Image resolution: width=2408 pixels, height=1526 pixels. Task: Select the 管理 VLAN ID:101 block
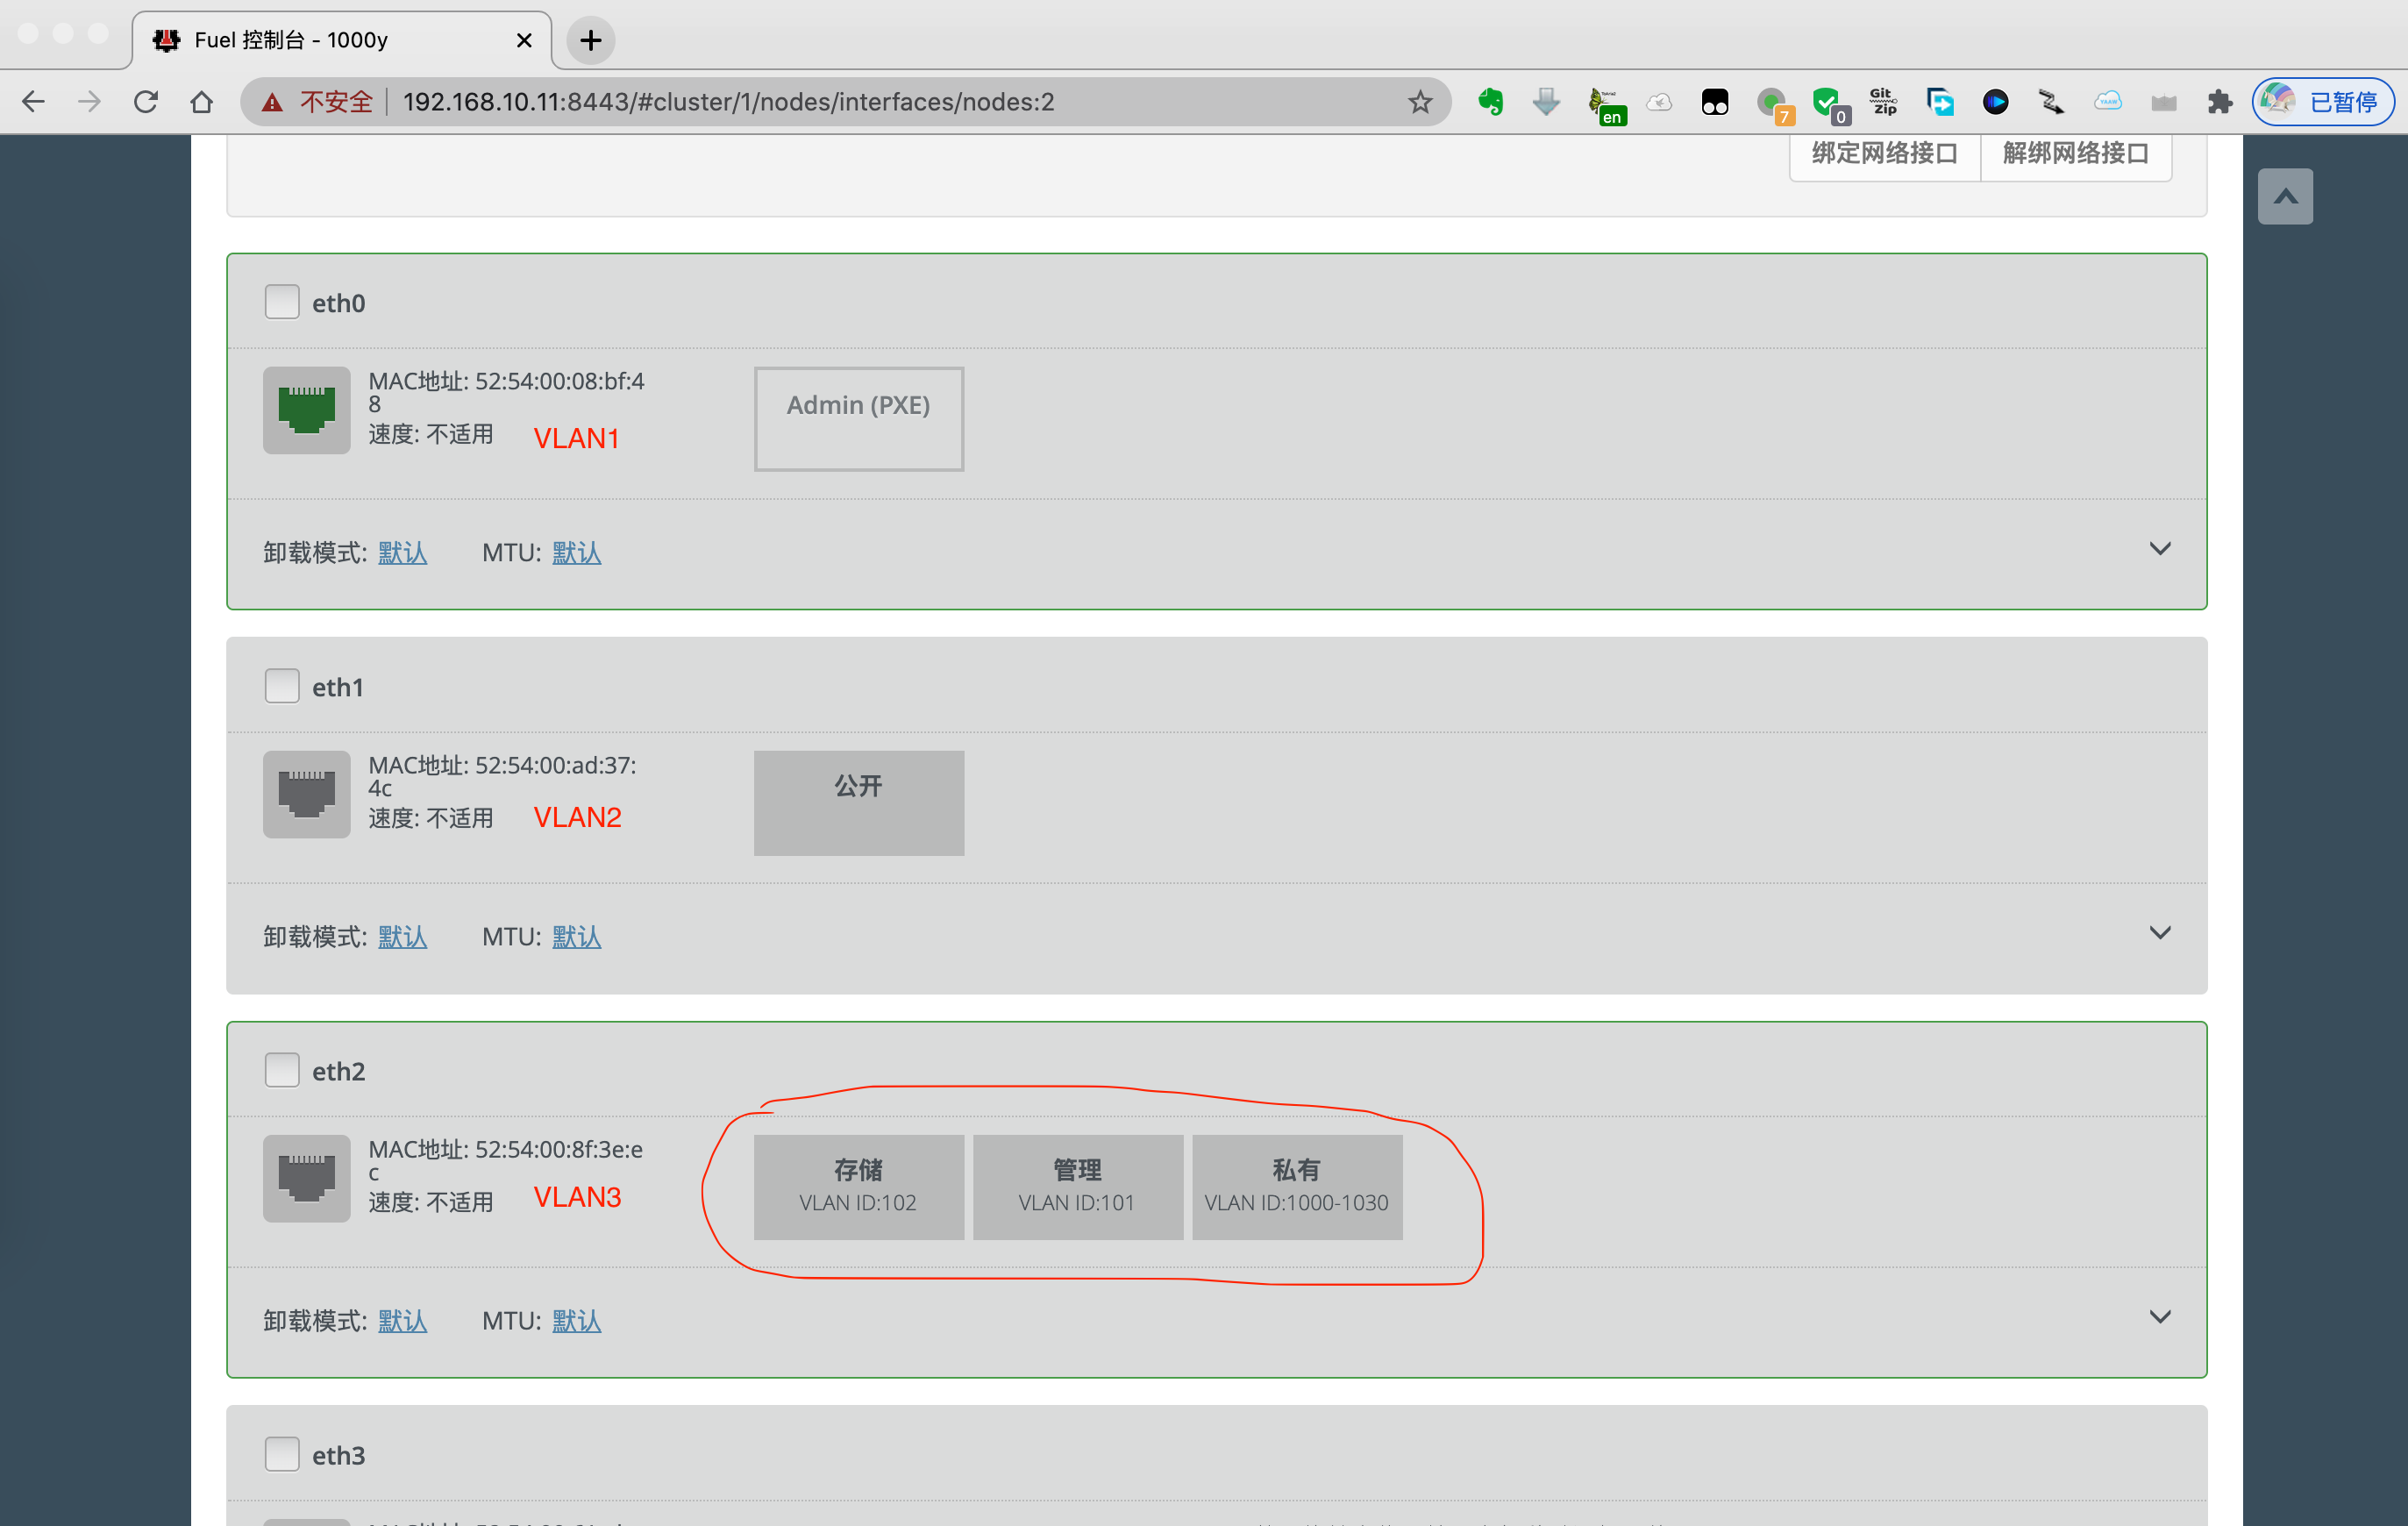1078,1187
